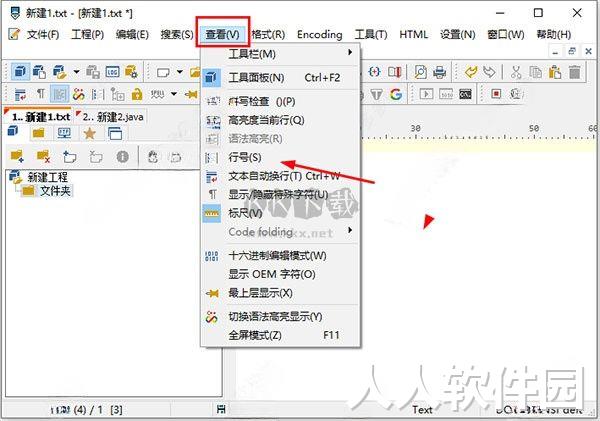Click the new blank document toolbar icon
The image size is (600, 421).
[x=163, y=72]
